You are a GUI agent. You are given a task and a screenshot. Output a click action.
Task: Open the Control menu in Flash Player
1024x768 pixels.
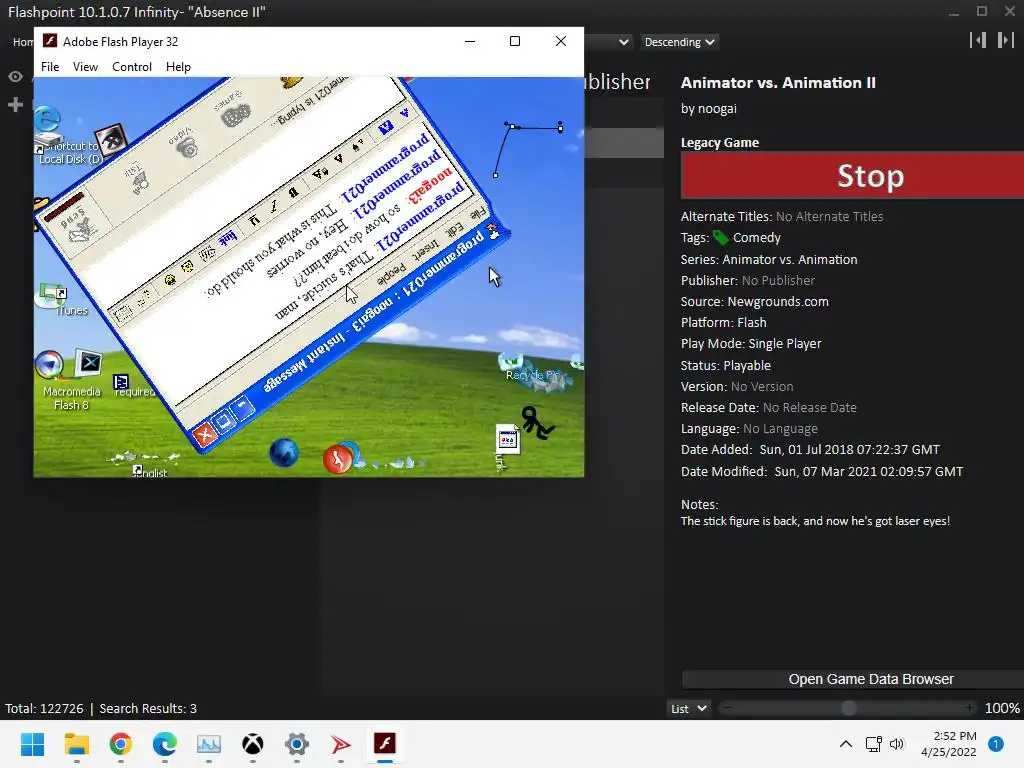pos(132,67)
